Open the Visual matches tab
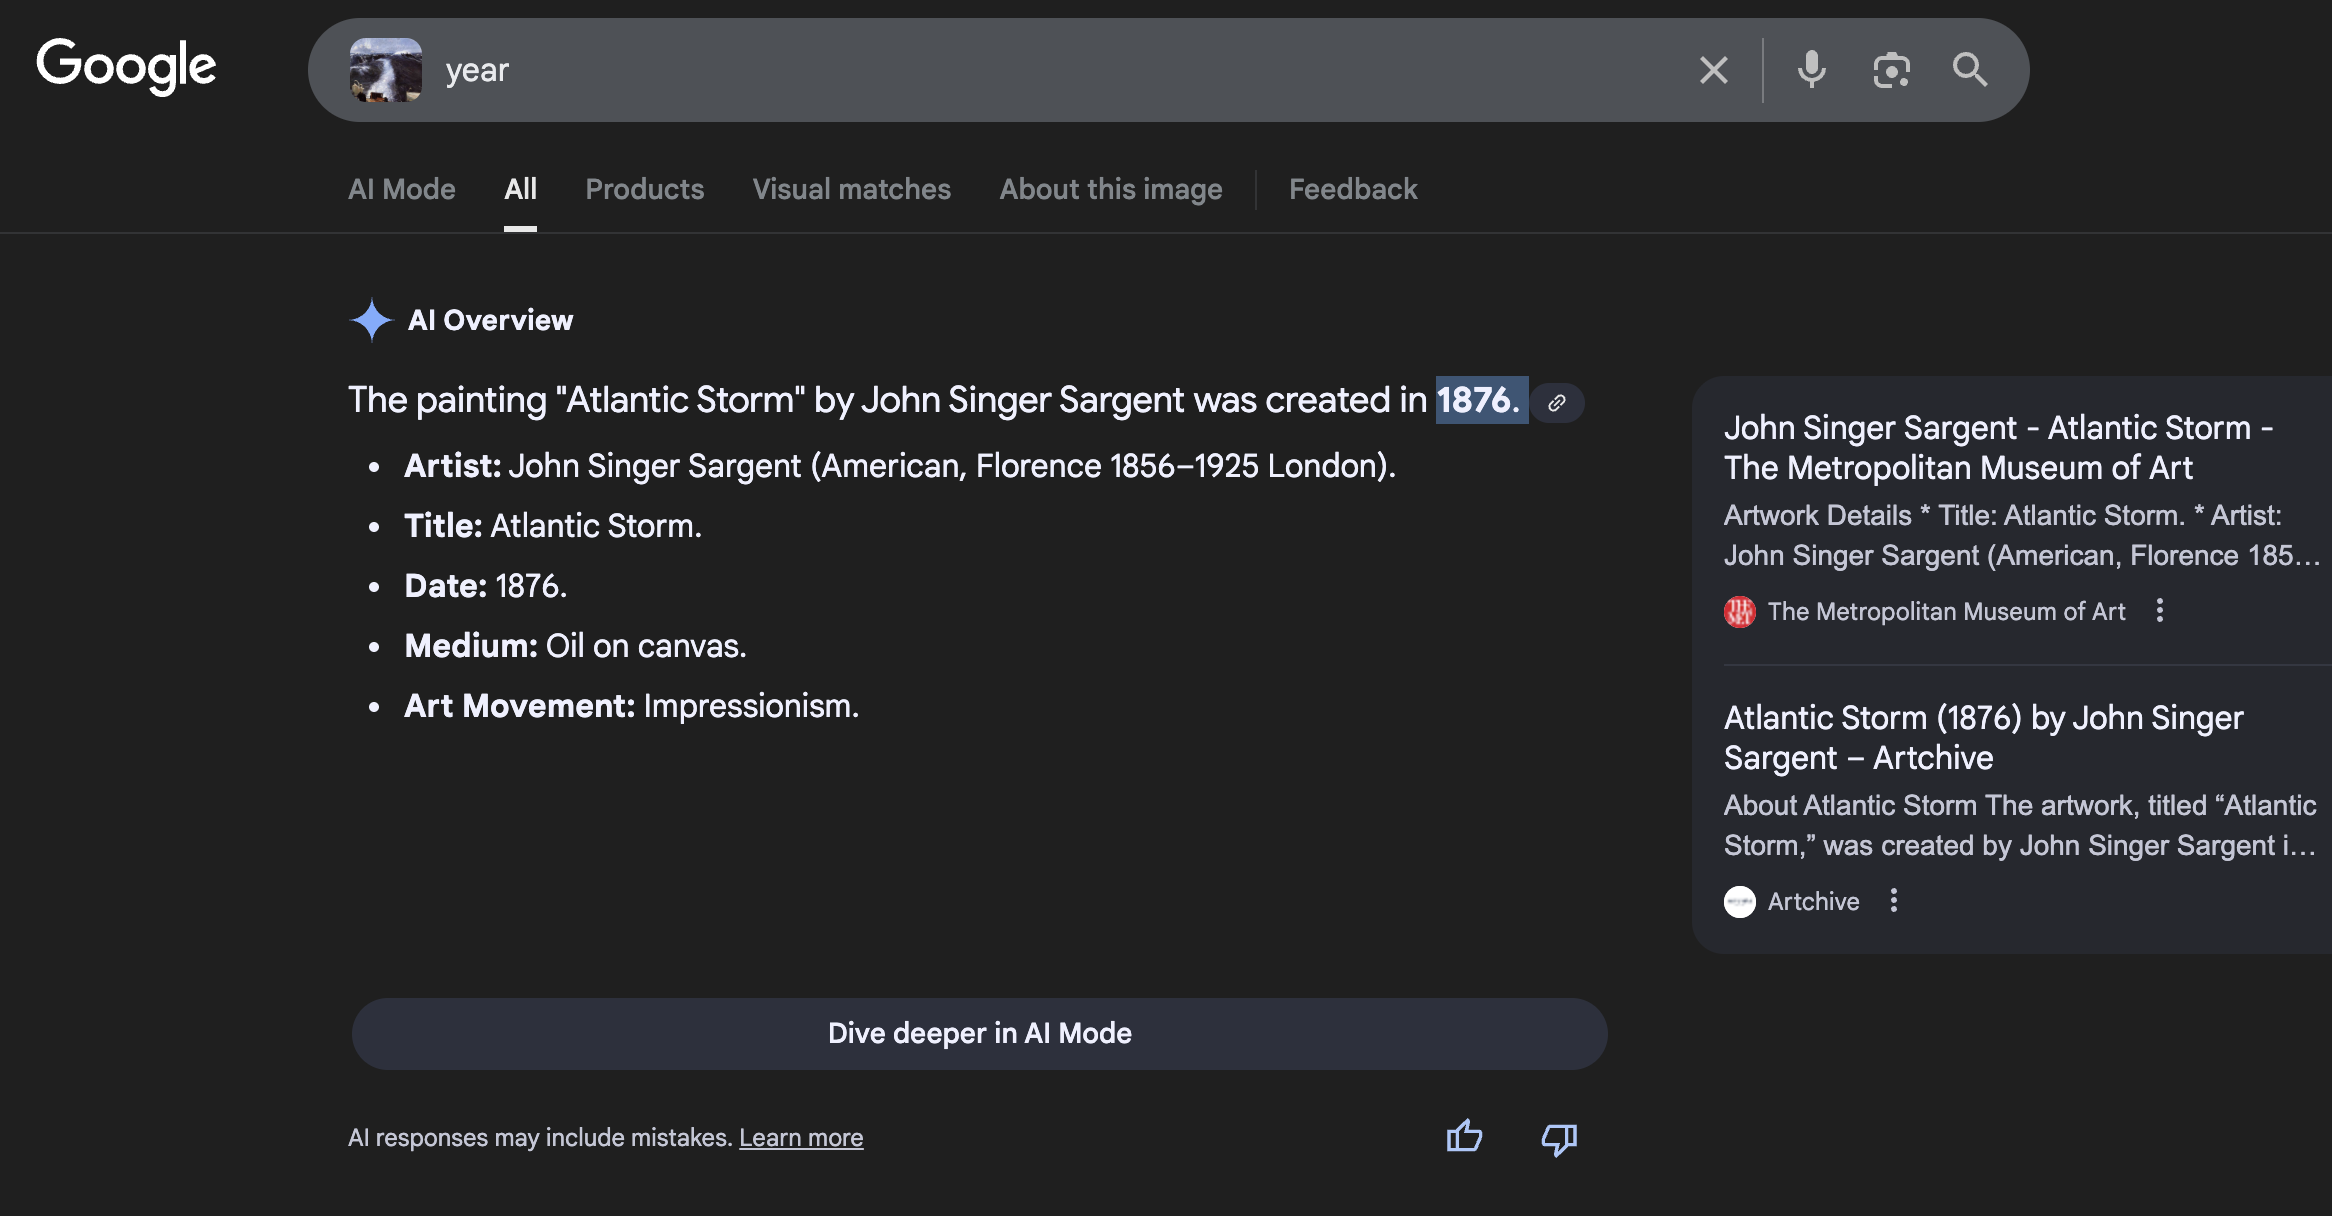Image resolution: width=2332 pixels, height=1216 pixels. click(x=851, y=189)
